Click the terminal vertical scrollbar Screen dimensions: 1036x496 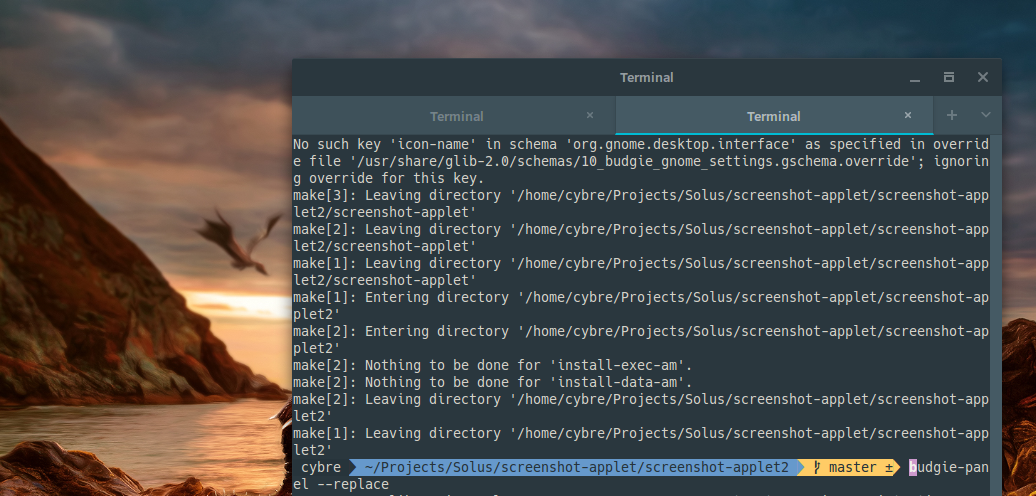[996, 316]
